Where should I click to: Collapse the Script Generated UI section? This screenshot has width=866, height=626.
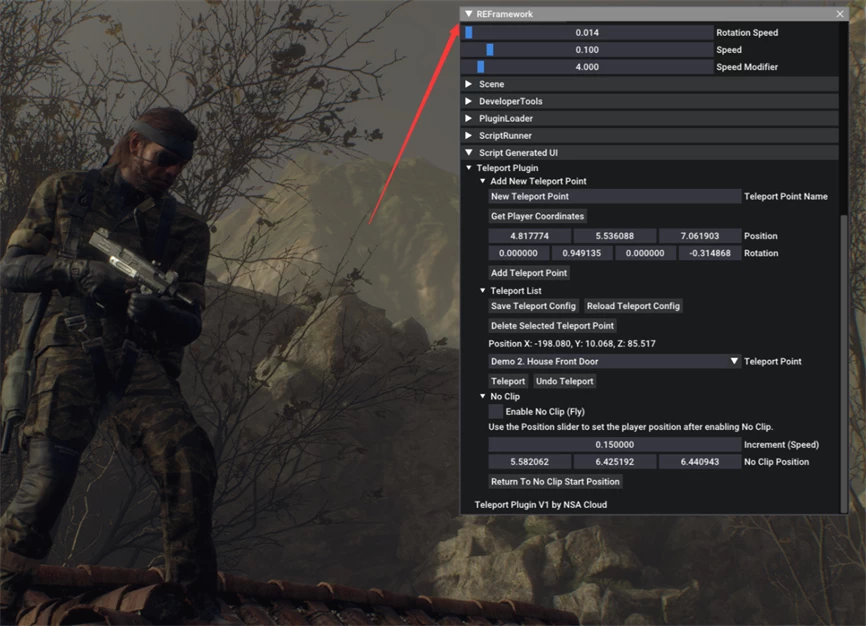469,153
